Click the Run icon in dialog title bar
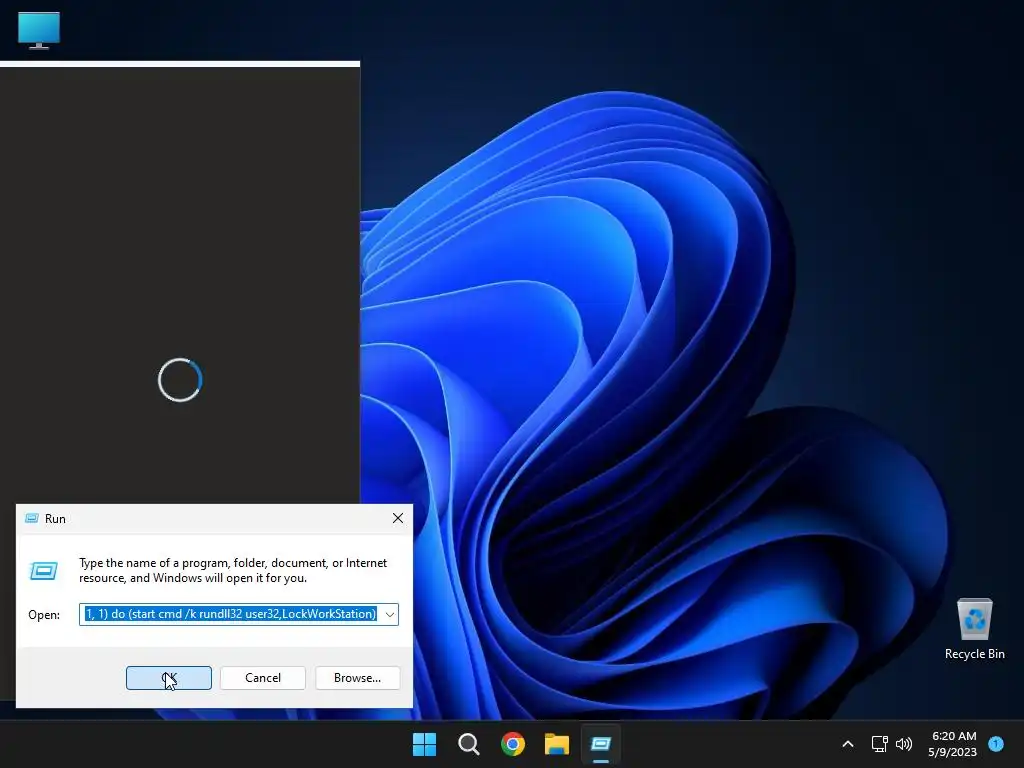The width and height of the screenshot is (1024, 768). tap(31, 519)
